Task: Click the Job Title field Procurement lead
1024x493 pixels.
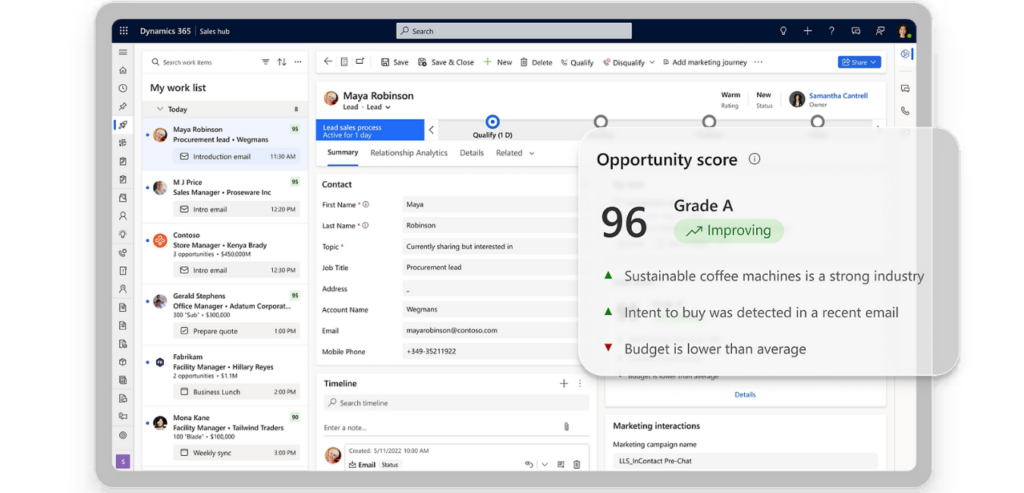Action: (x=490, y=267)
